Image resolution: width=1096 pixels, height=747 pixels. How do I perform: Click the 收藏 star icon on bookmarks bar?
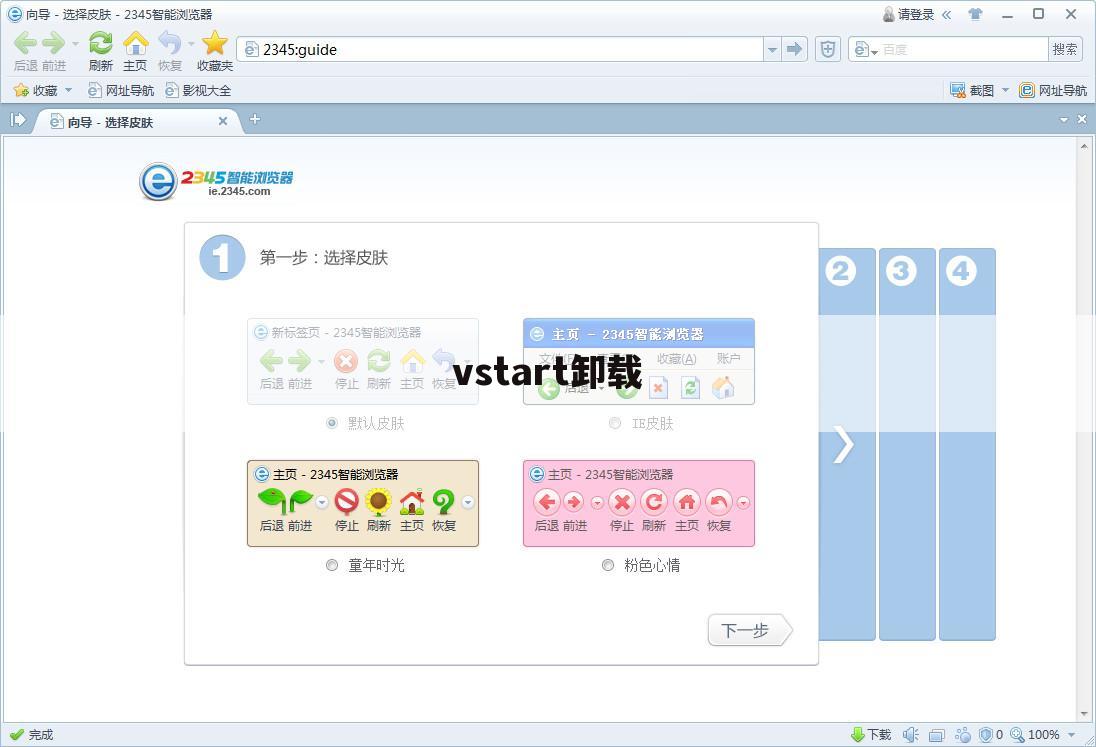click(21, 90)
